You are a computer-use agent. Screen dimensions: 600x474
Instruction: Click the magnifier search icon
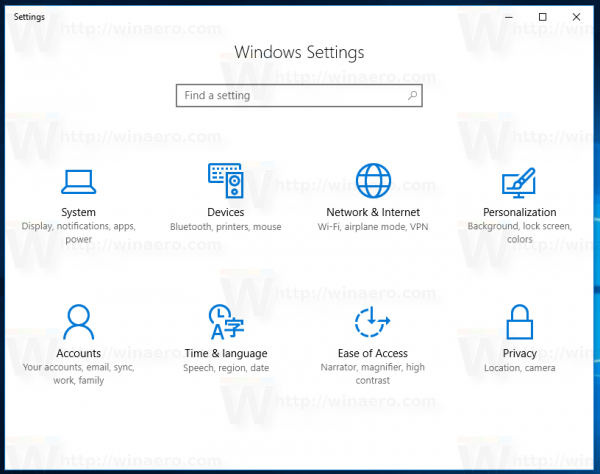coord(412,95)
